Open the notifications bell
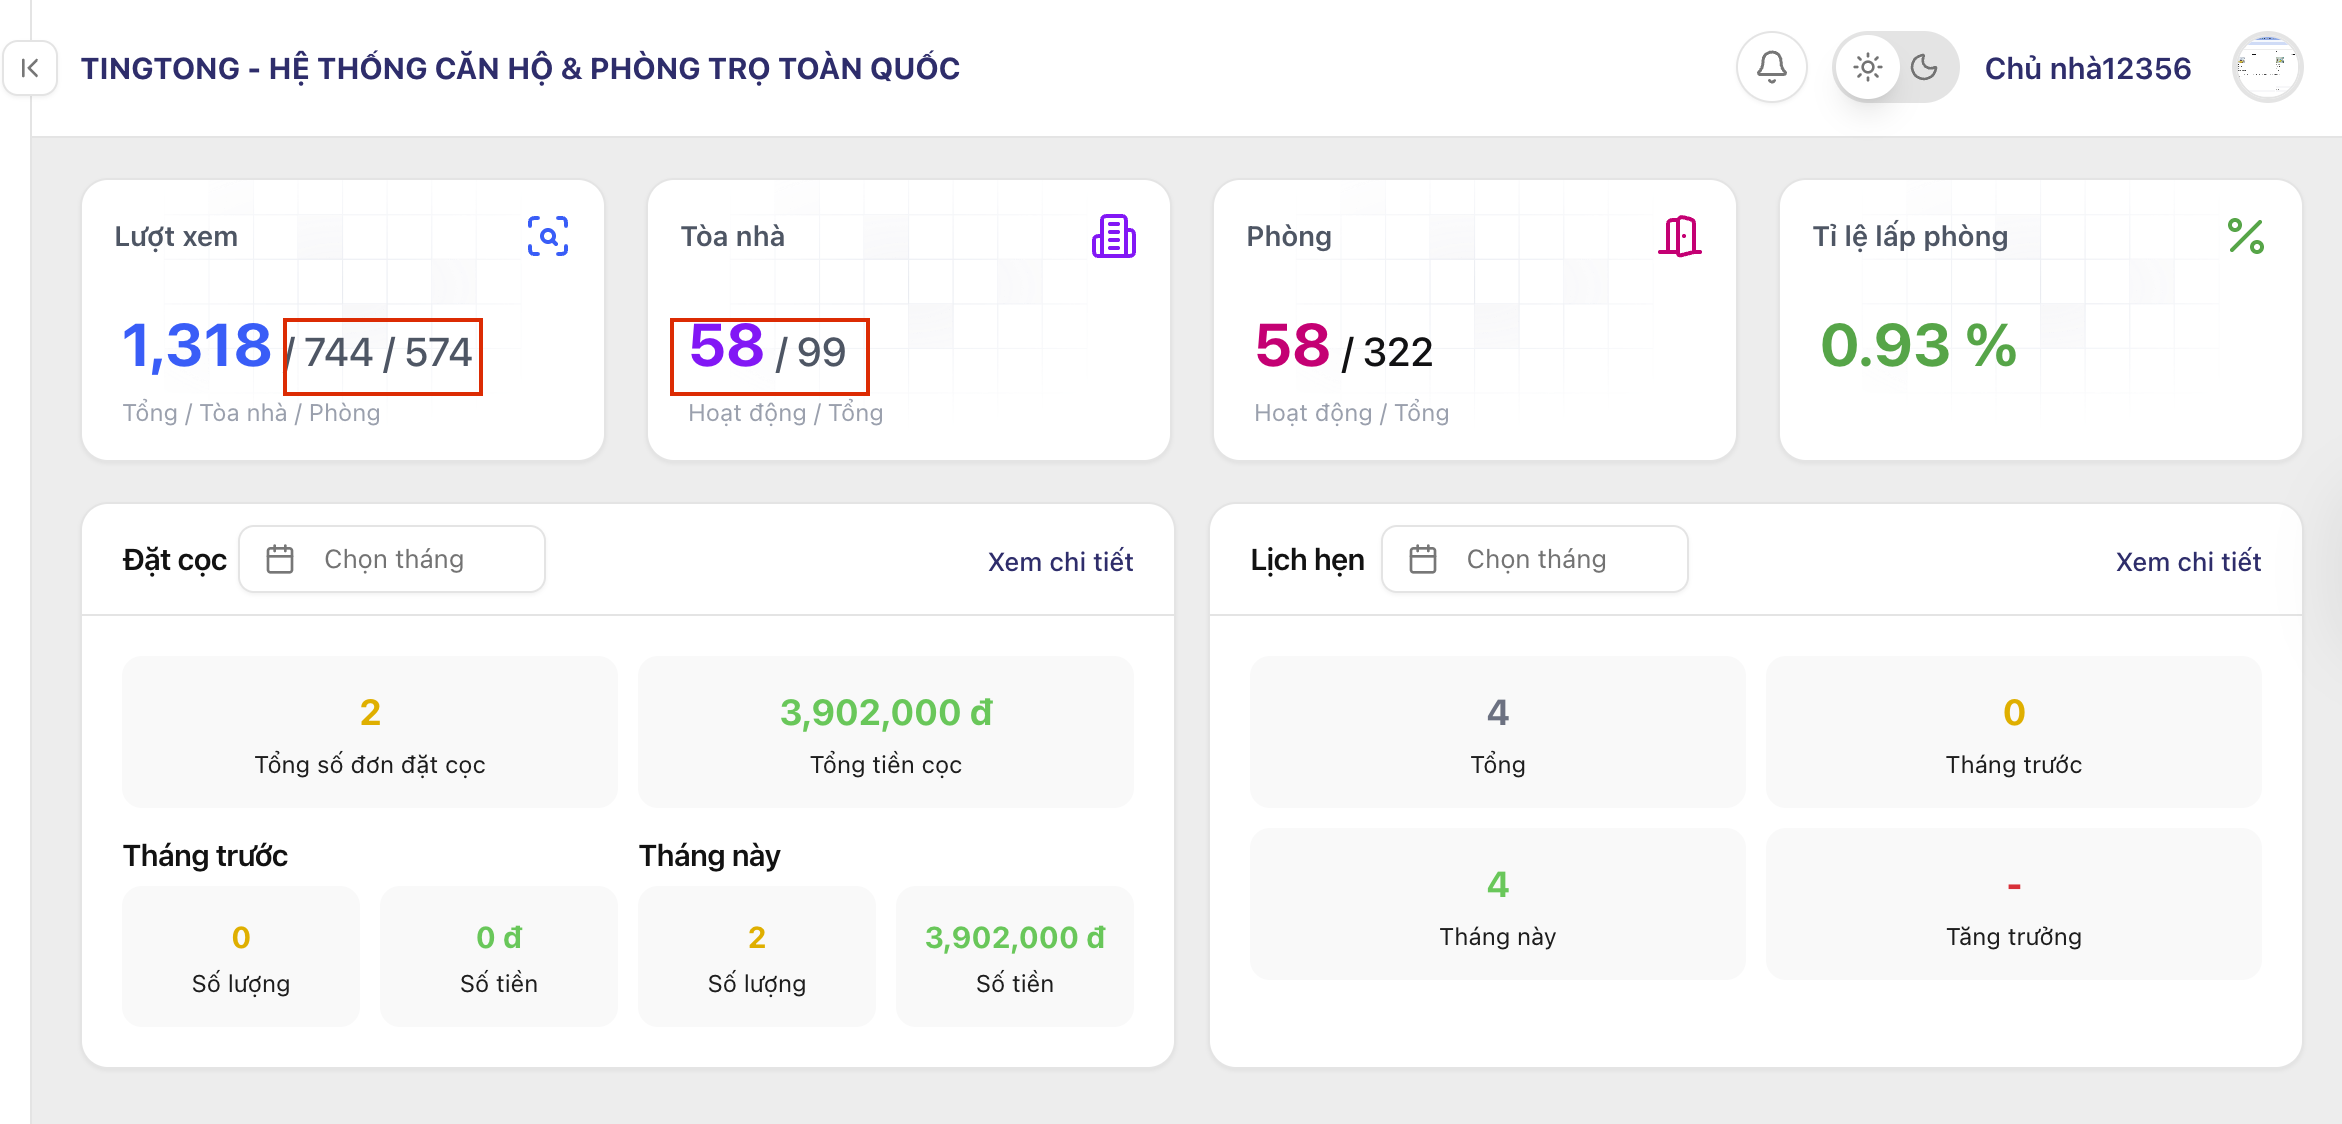Viewport: 2342px width, 1124px height. 1771,67
